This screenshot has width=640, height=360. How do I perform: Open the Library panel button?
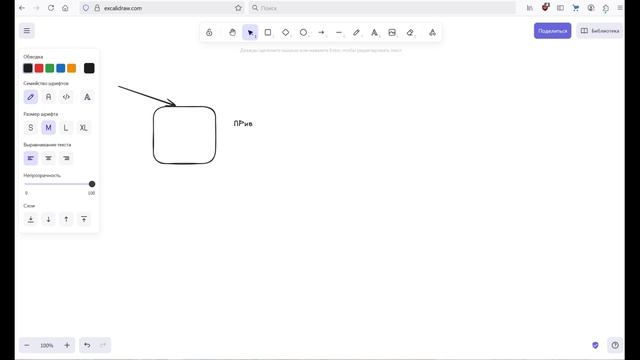(600, 31)
